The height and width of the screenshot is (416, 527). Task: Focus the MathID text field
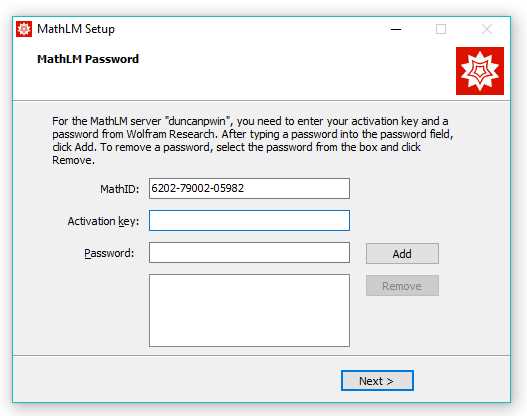pyautogui.click(x=249, y=189)
